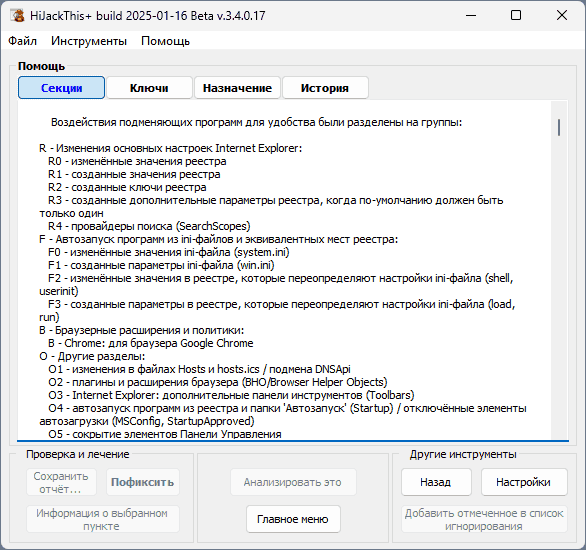This screenshot has height=550, width=586.
Task: Click line 'F1 - созданные параметры ini-файла'
Action: tap(161, 265)
